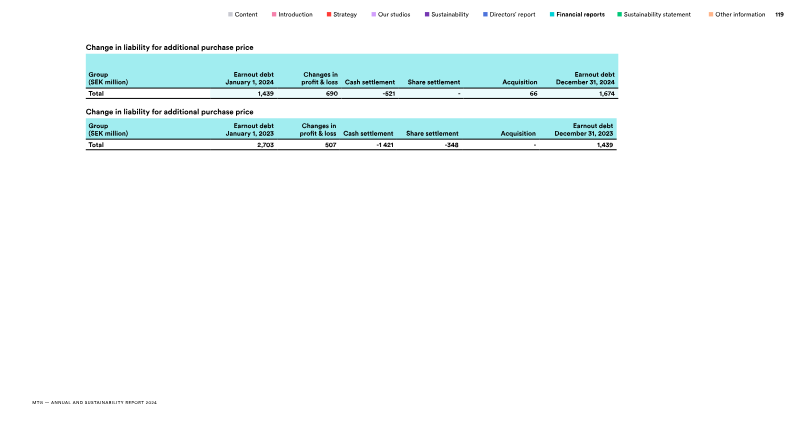This screenshot has height=426, width=800.
Task: Open the Our studios section
Action: [394, 15]
